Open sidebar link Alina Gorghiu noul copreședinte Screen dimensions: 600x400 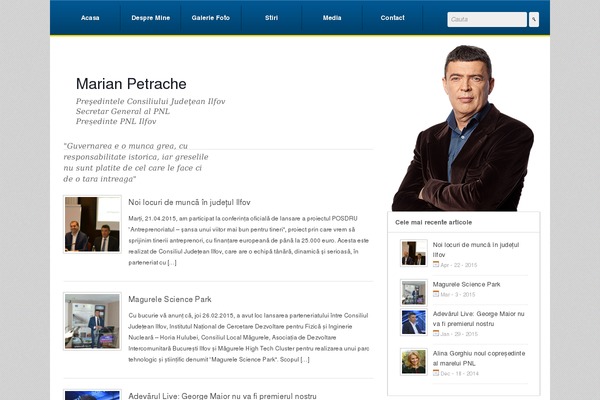pyautogui.click(x=479, y=358)
